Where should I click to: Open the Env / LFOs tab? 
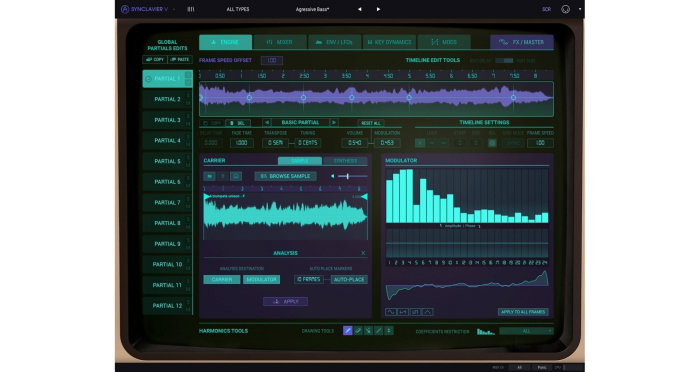pos(334,42)
